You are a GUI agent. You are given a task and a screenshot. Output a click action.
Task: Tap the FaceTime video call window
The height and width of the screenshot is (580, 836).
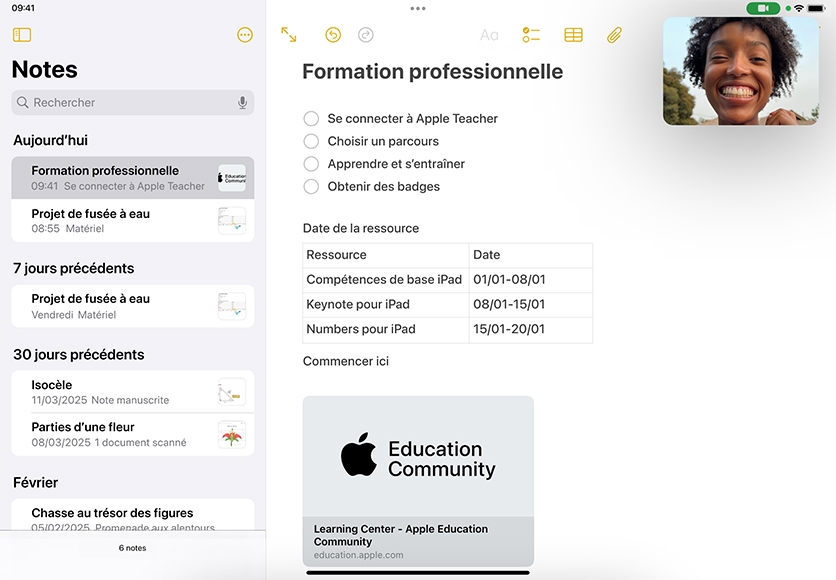741,71
